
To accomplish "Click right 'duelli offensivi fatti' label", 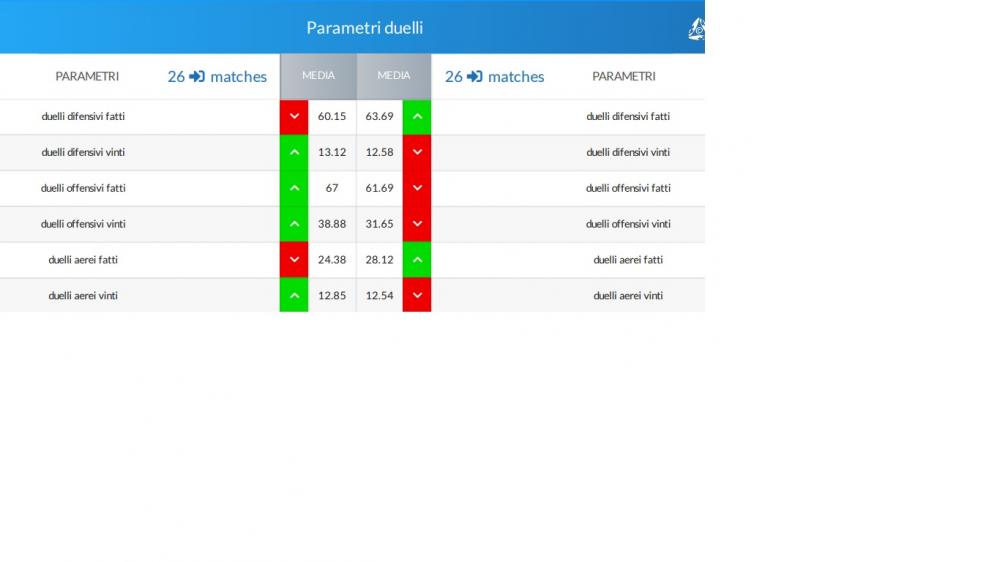I will click(628, 188).
